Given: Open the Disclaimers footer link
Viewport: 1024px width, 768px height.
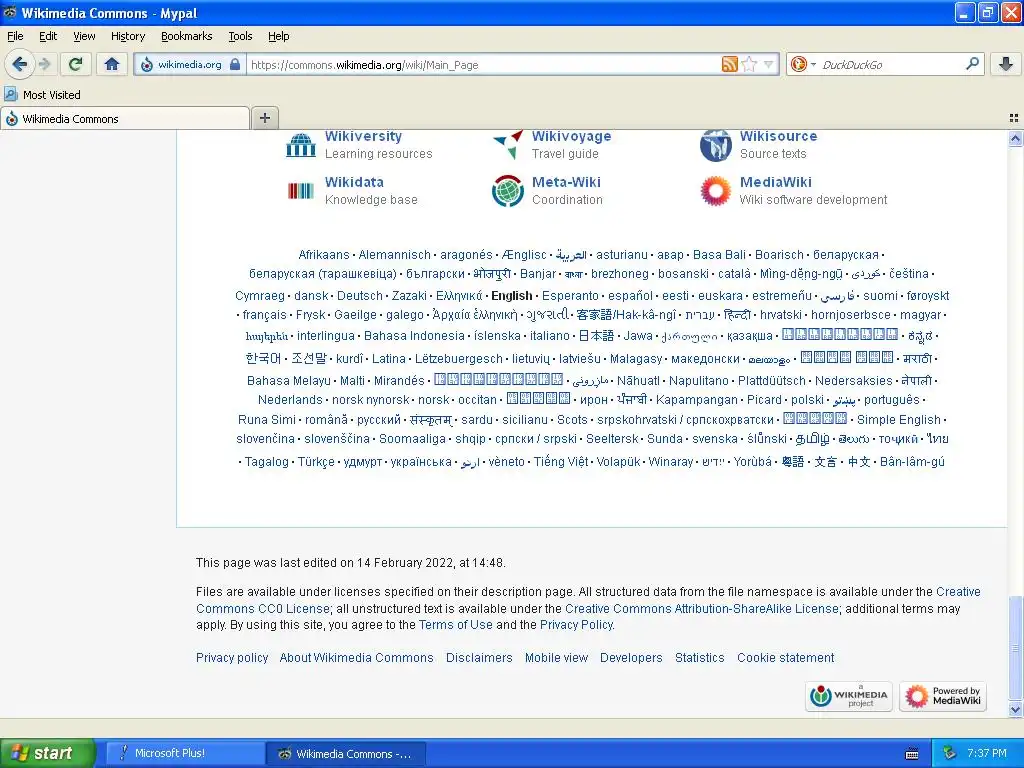Looking at the screenshot, I should [479, 658].
